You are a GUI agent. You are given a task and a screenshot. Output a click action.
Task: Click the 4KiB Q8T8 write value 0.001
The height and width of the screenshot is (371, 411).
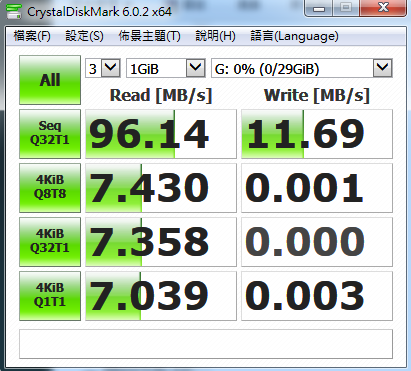pyautogui.click(x=317, y=188)
